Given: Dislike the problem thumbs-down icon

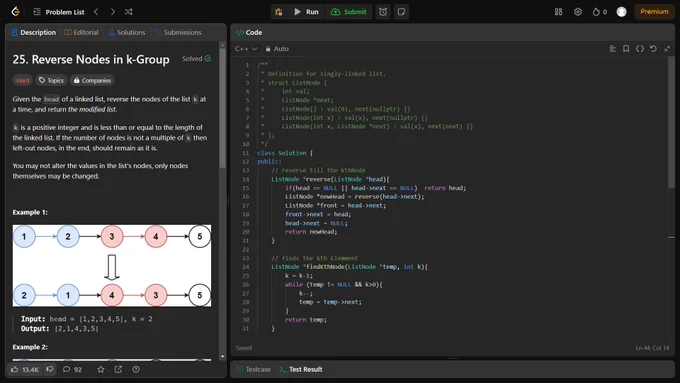Looking at the screenshot, I should (x=50, y=370).
